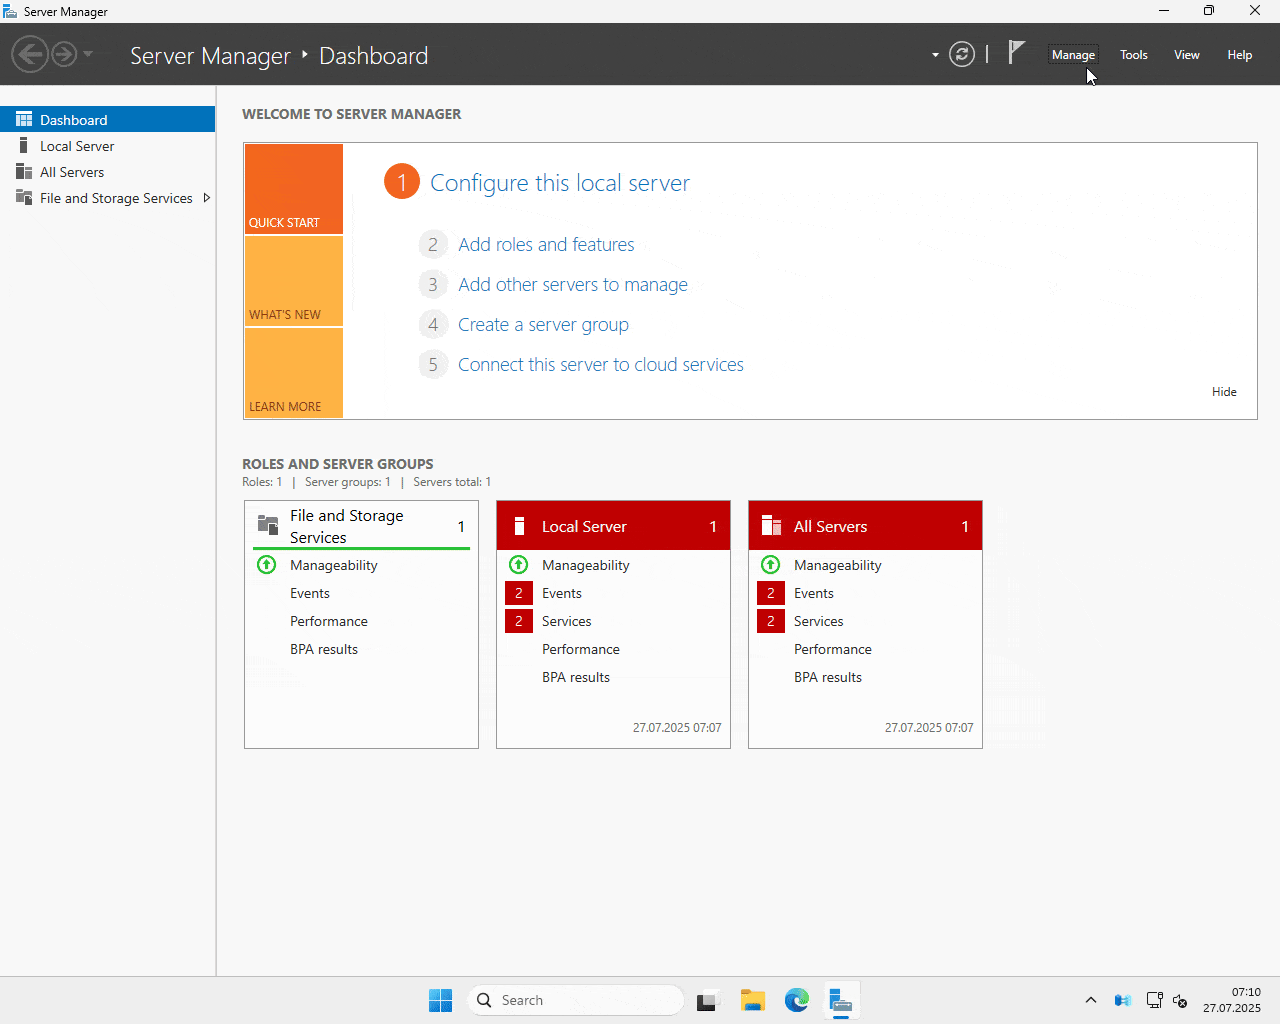Click the All Servers icon in the sidebar
This screenshot has width=1280, height=1024.
pos(22,171)
